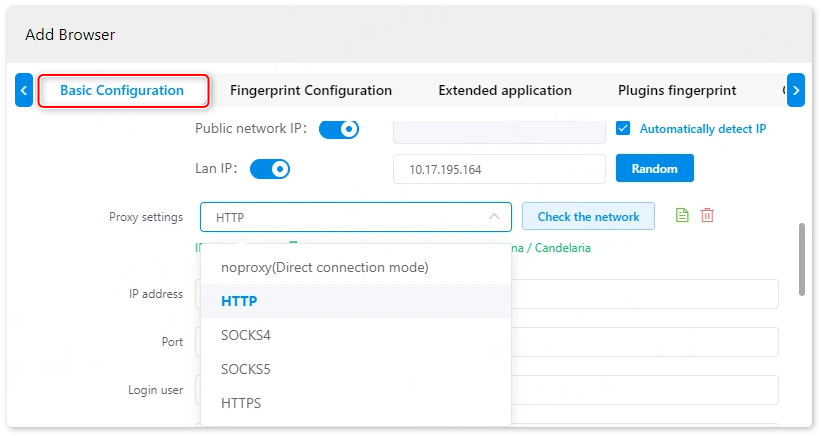
Task: Select HTTPS proxy type option
Action: (x=241, y=403)
